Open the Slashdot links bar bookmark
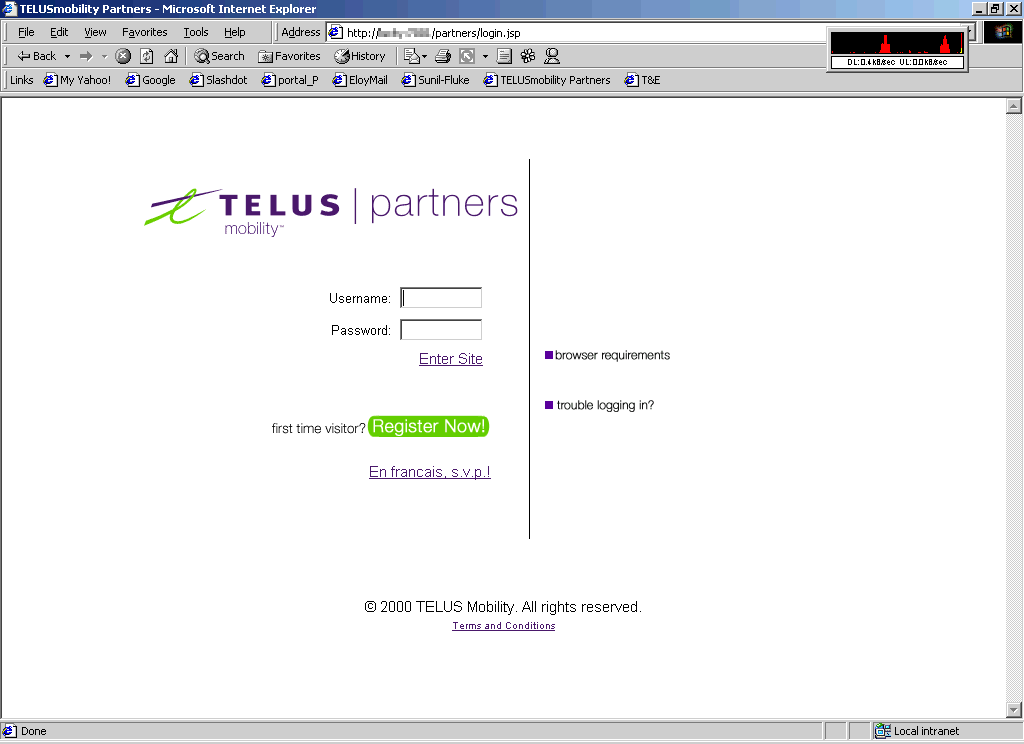The width and height of the screenshot is (1024, 744). (218, 80)
